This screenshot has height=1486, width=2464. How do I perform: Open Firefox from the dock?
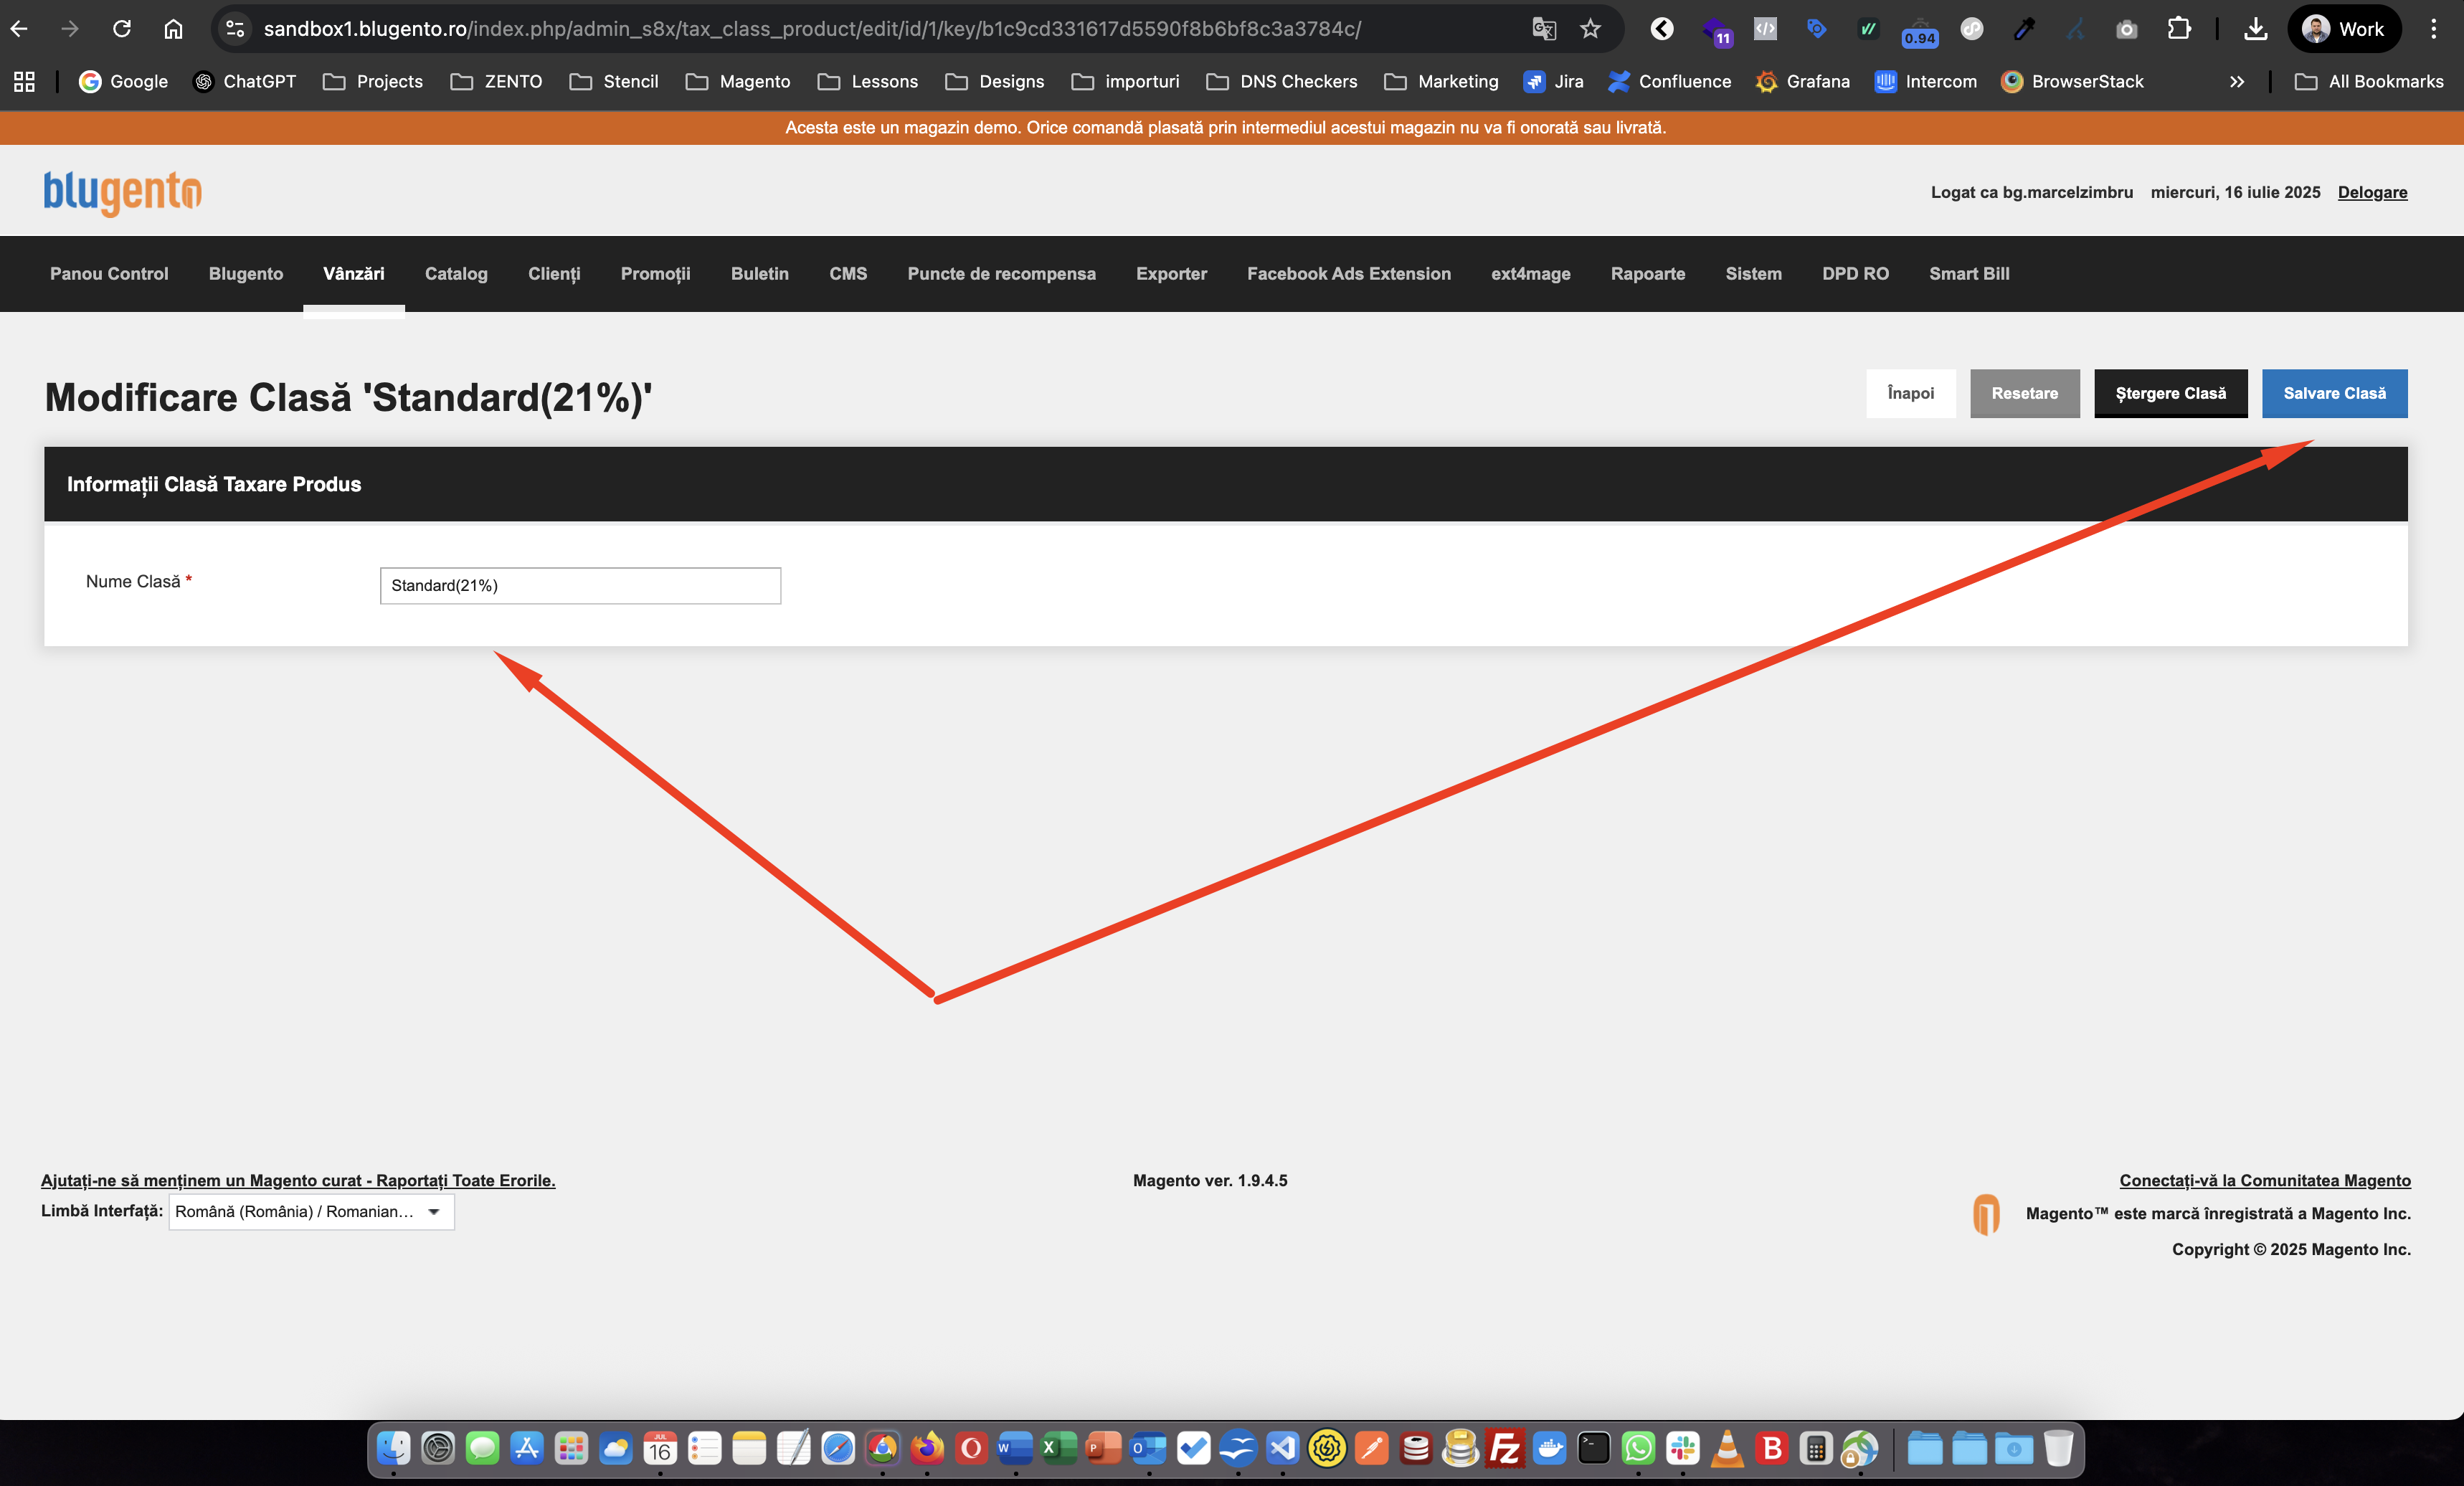pyautogui.click(x=927, y=1448)
